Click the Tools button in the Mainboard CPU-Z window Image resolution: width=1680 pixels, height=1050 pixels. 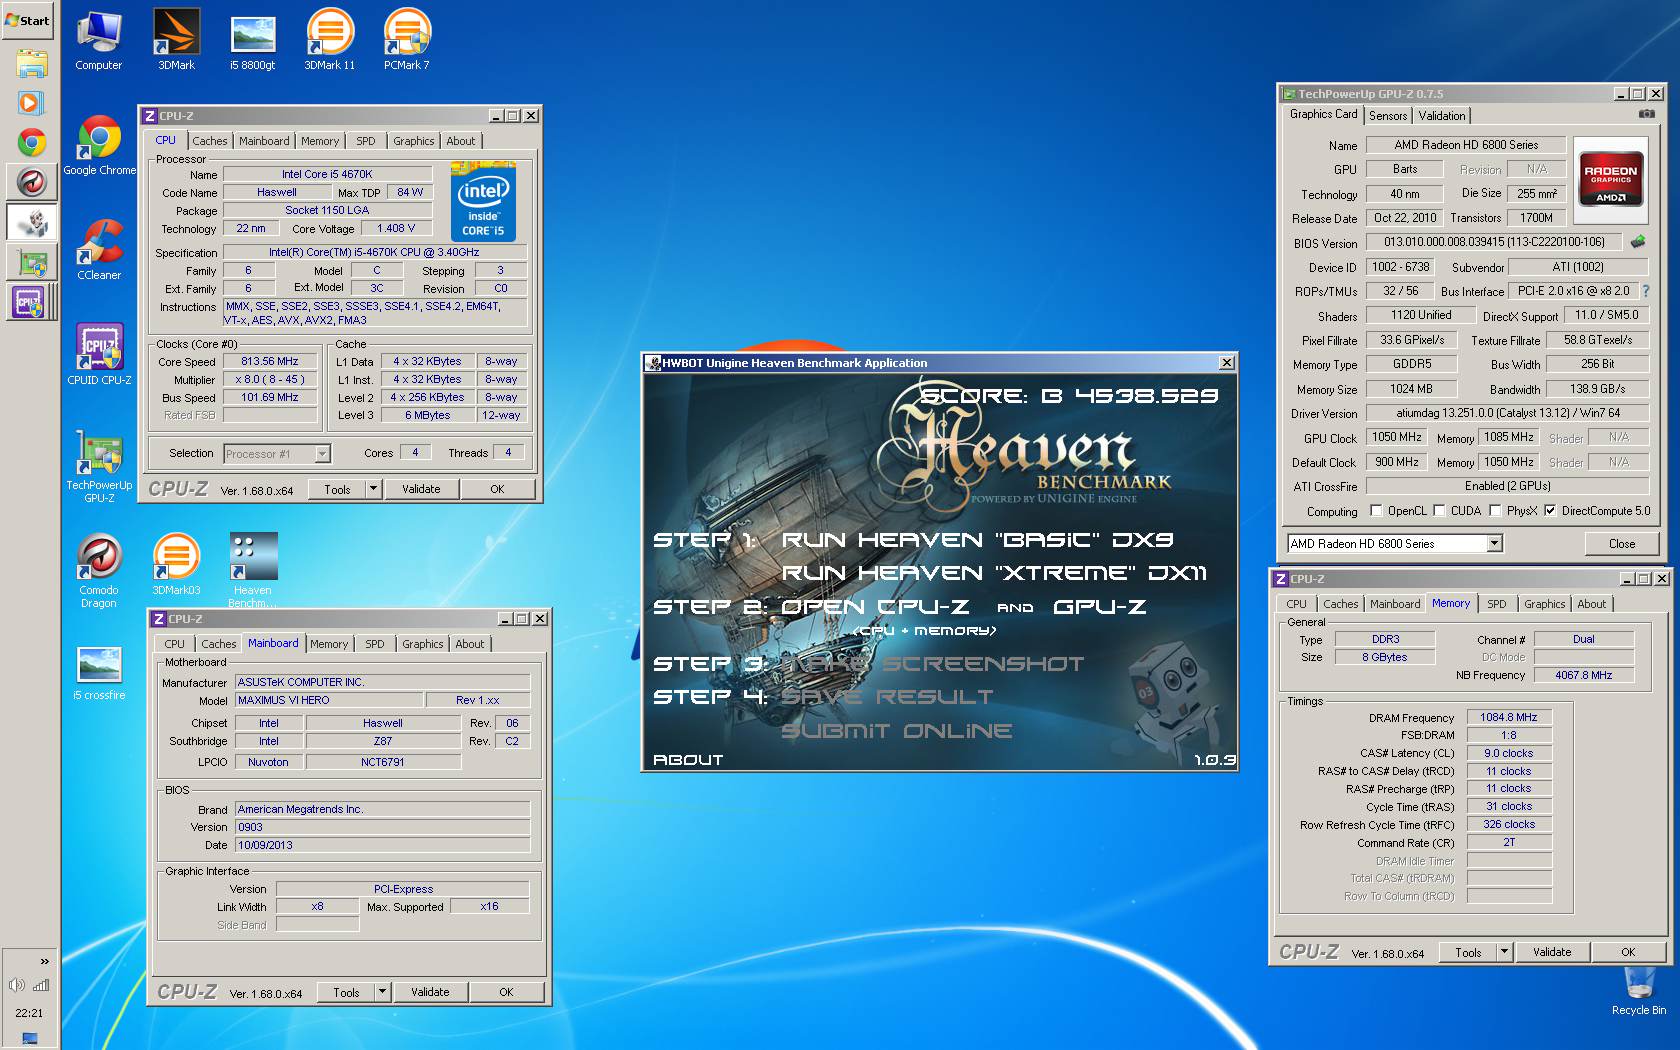coord(346,992)
